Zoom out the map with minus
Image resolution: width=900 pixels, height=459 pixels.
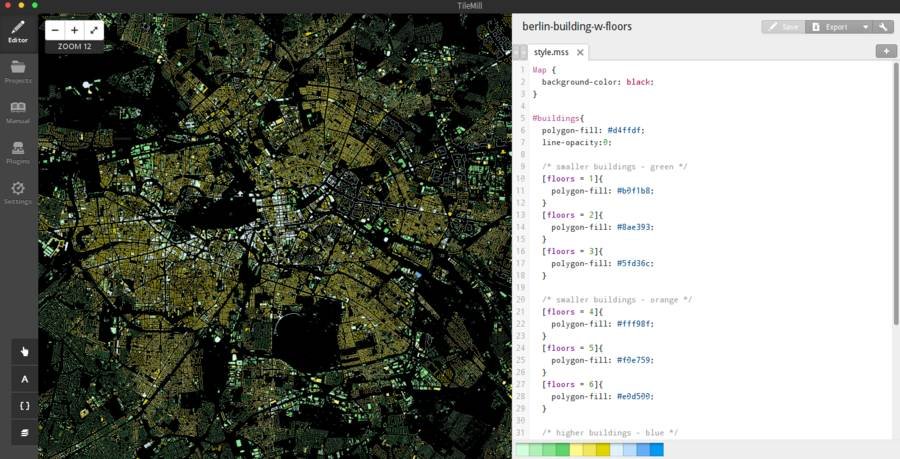point(56,31)
